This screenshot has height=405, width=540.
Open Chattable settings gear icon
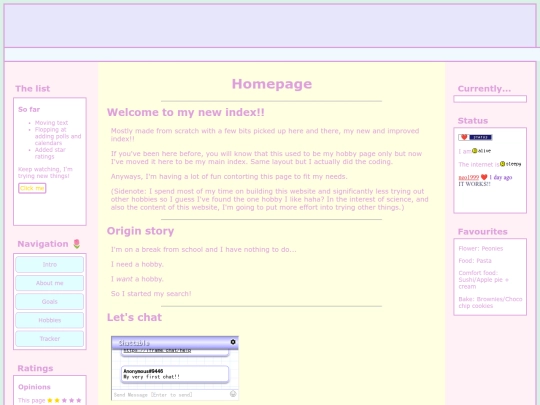[x=233, y=342]
